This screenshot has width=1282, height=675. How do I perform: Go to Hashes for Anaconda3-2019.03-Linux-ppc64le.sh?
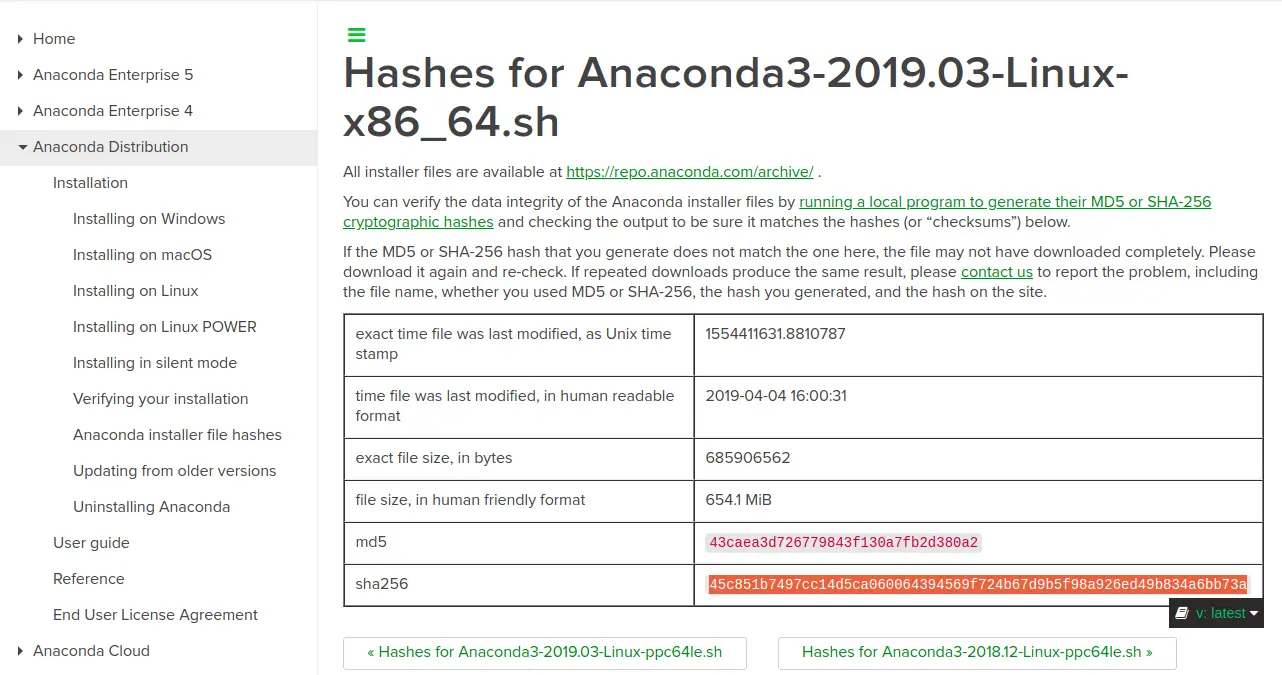tap(545, 652)
